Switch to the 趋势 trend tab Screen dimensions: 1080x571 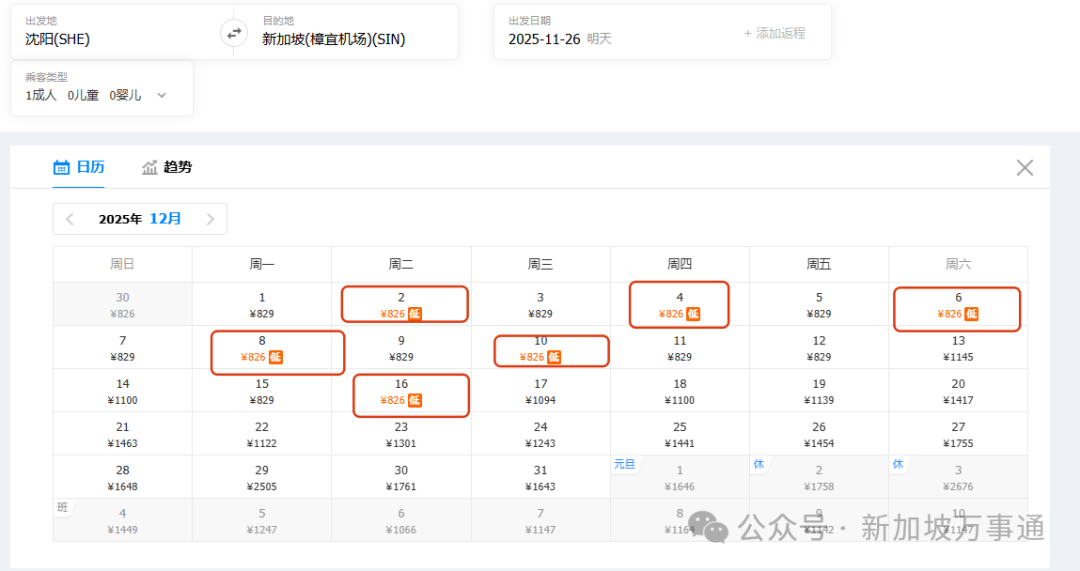[167, 167]
